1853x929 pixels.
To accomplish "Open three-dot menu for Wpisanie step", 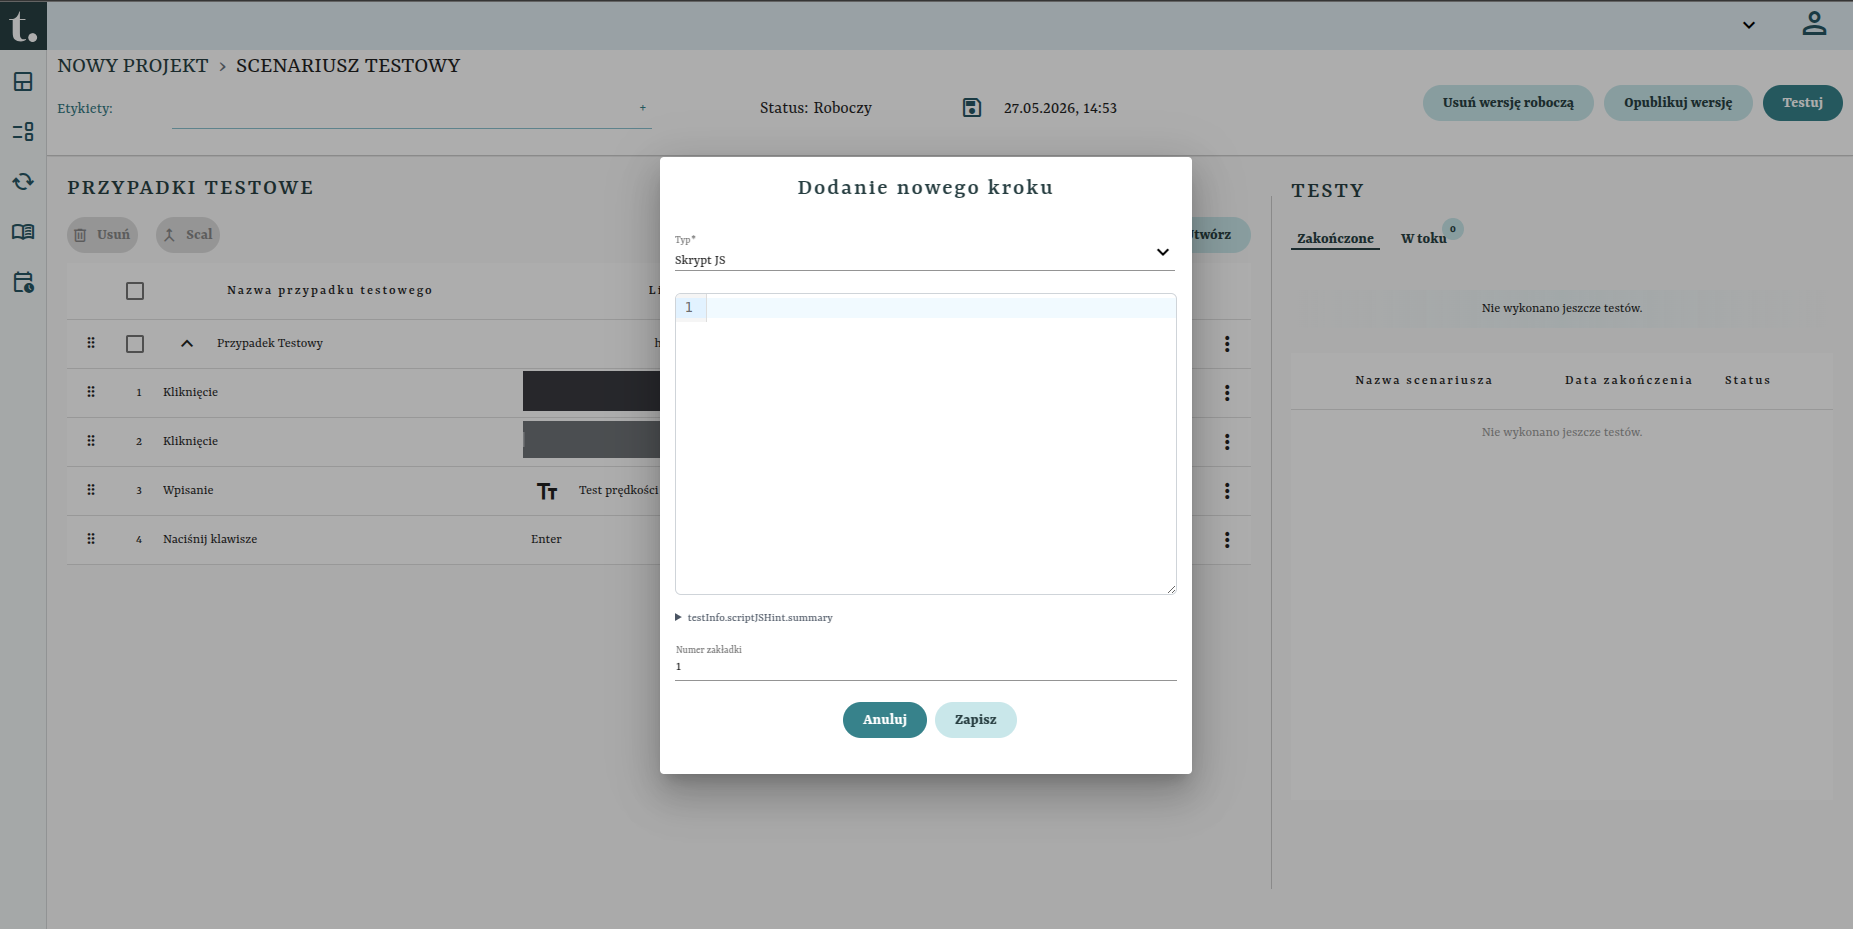I will (x=1227, y=491).
